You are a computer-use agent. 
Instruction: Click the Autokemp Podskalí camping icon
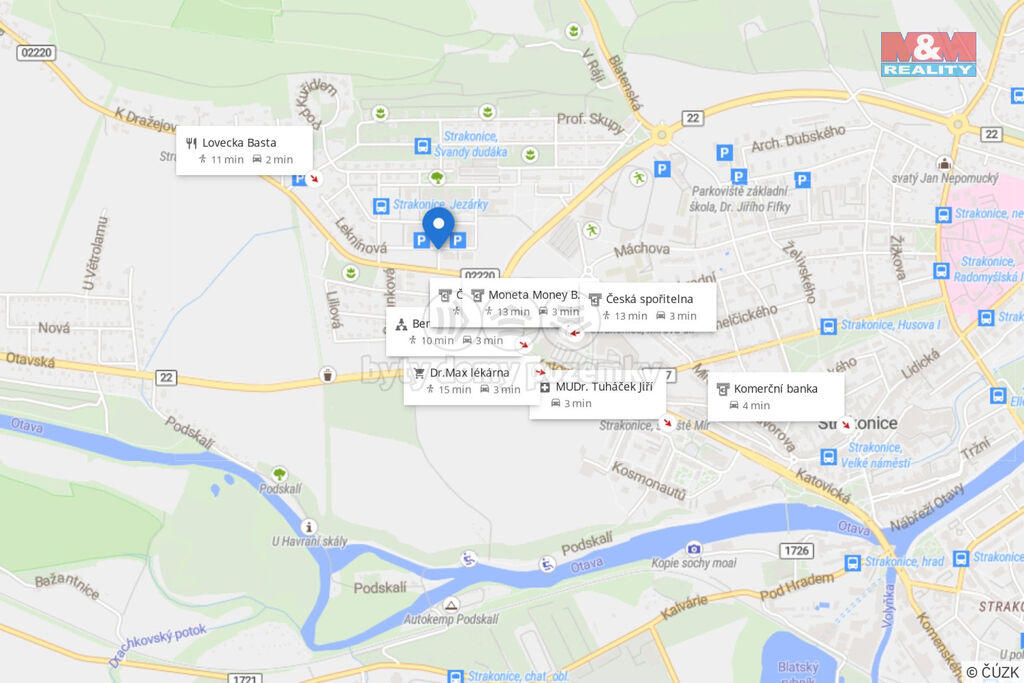tap(451, 605)
